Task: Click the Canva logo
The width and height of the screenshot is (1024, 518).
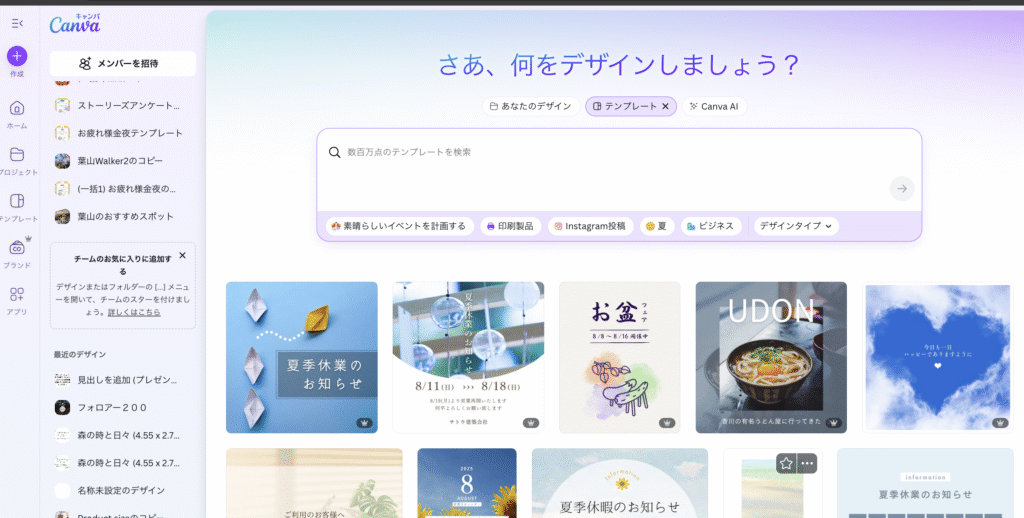Action: (75, 25)
